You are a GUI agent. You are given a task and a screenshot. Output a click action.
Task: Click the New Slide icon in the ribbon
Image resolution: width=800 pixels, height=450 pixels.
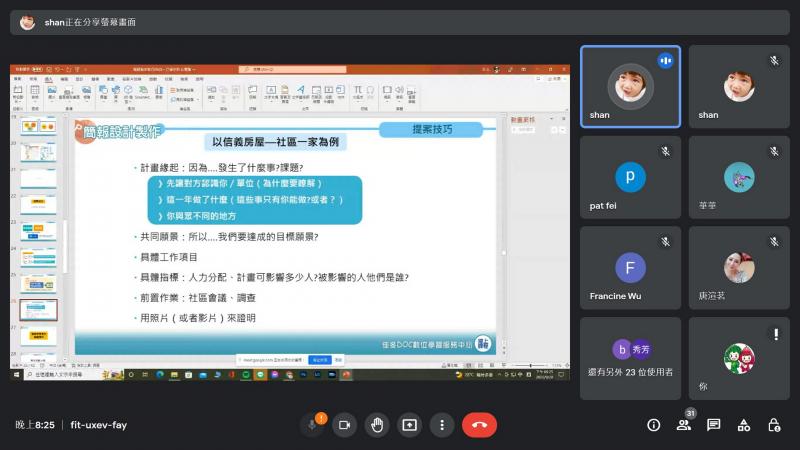tap(18, 92)
